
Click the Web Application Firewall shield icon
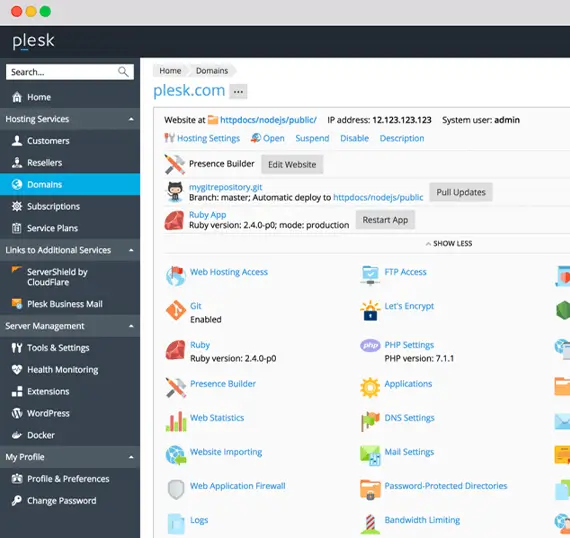pos(176,489)
